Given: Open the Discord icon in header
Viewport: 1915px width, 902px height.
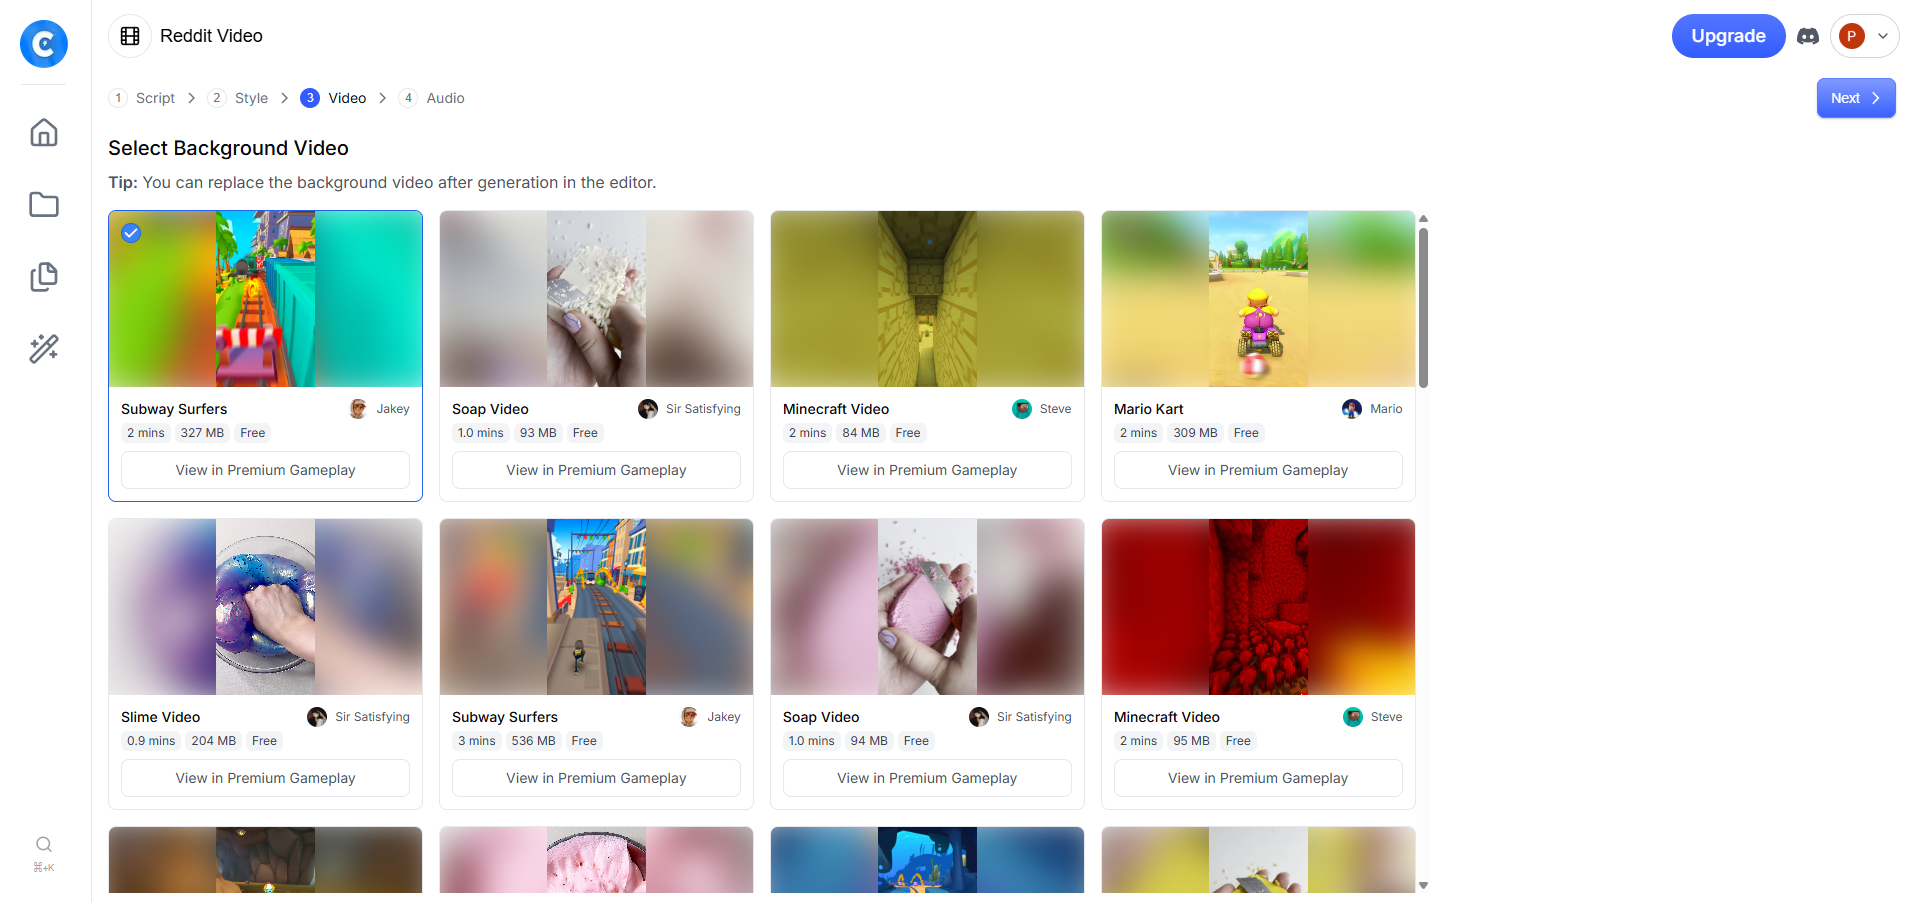Looking at the screenshot, I should click(1808, 36).
